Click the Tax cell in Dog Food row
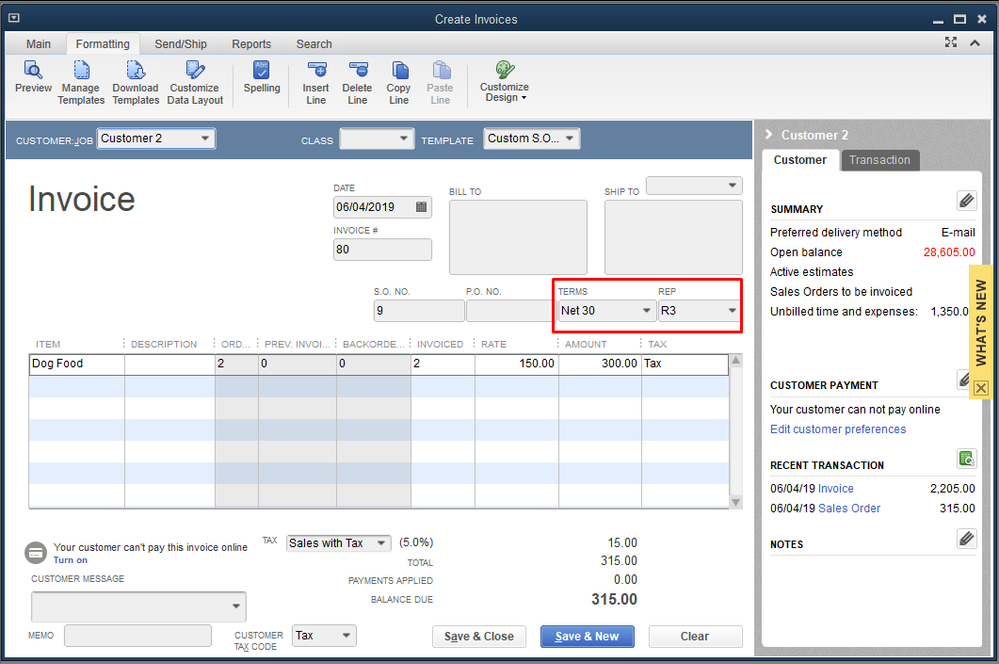Screen dimensions: 999x664 (684, 364)
